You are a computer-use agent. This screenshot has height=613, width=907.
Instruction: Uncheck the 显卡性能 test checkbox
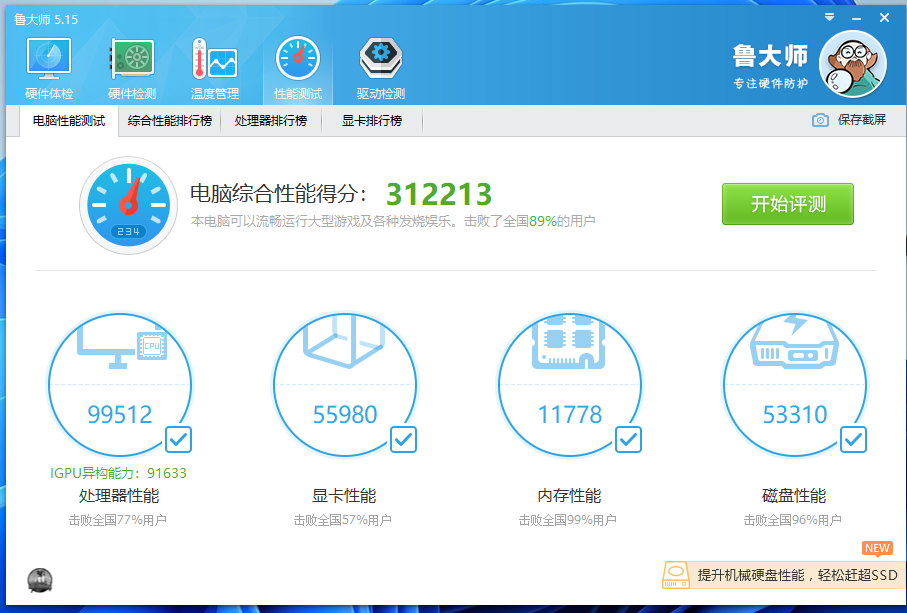(x=403, y=439)
